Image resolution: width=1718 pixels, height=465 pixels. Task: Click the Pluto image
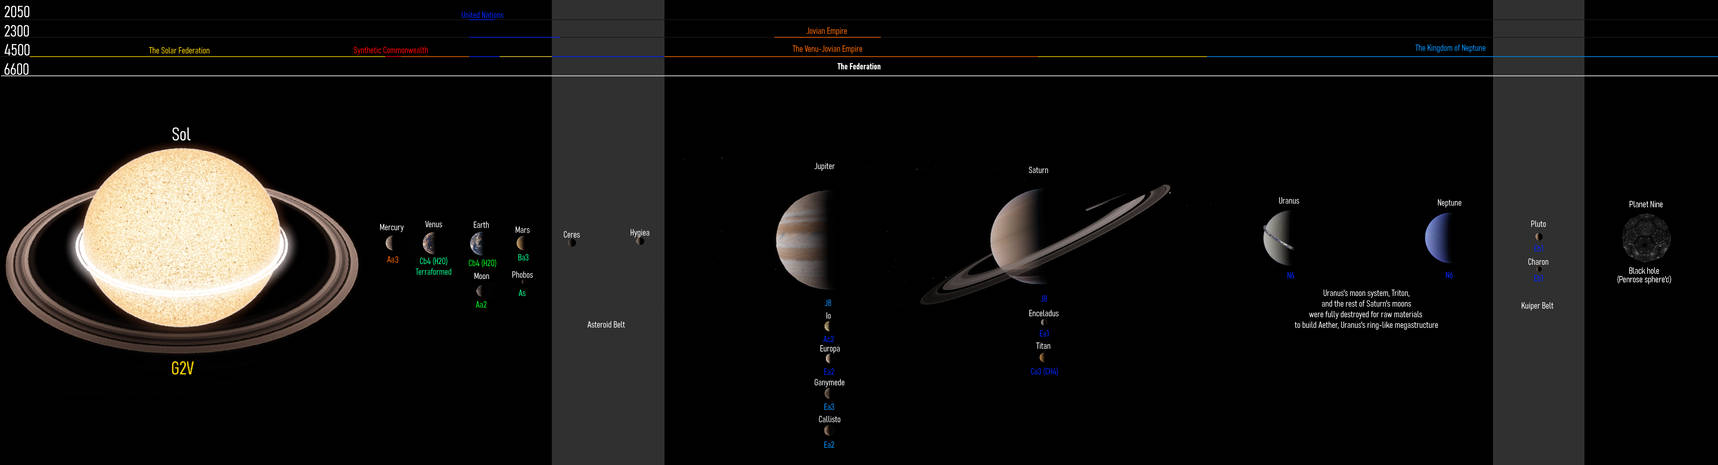[1538, 237]
